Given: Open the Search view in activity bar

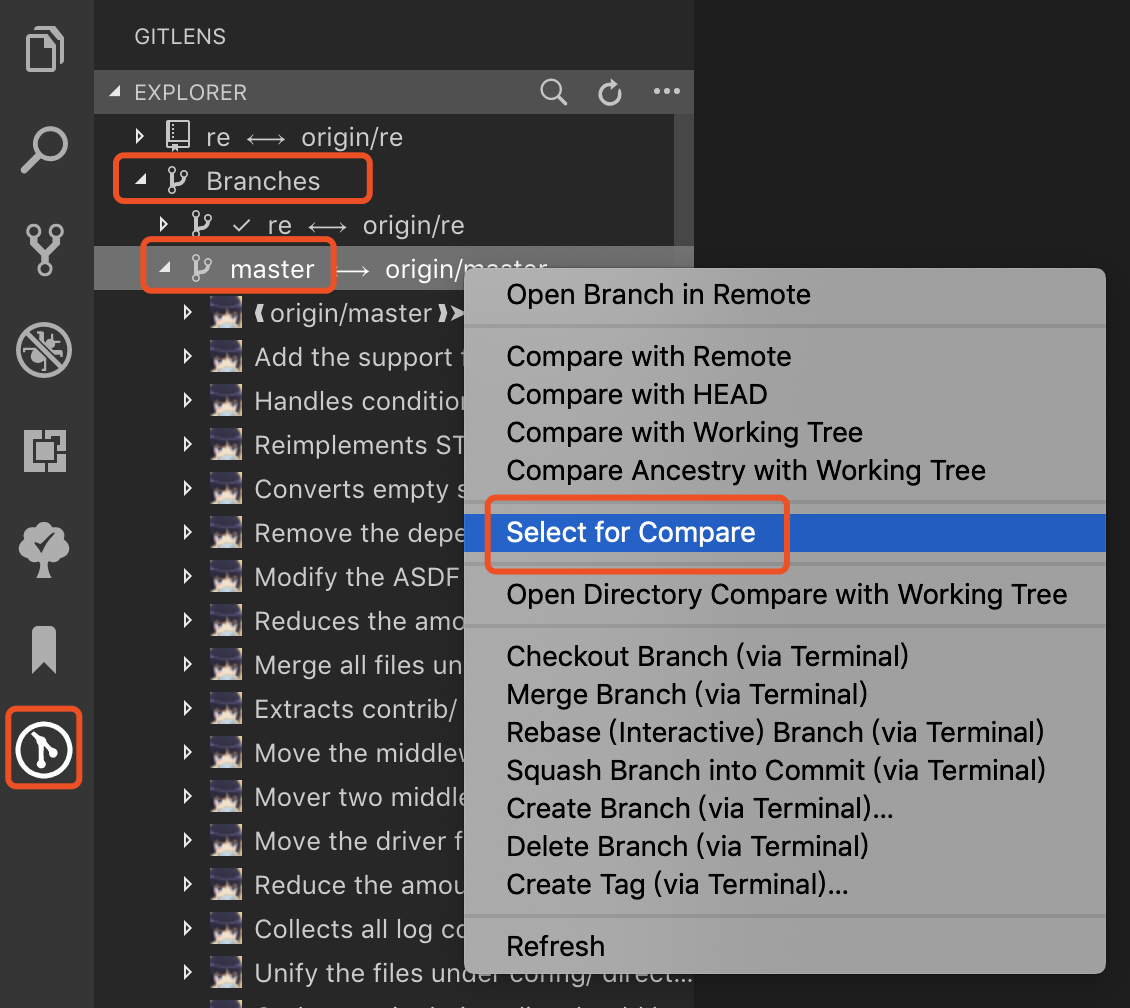Looking at the screenshot, I should coord(44,149).
